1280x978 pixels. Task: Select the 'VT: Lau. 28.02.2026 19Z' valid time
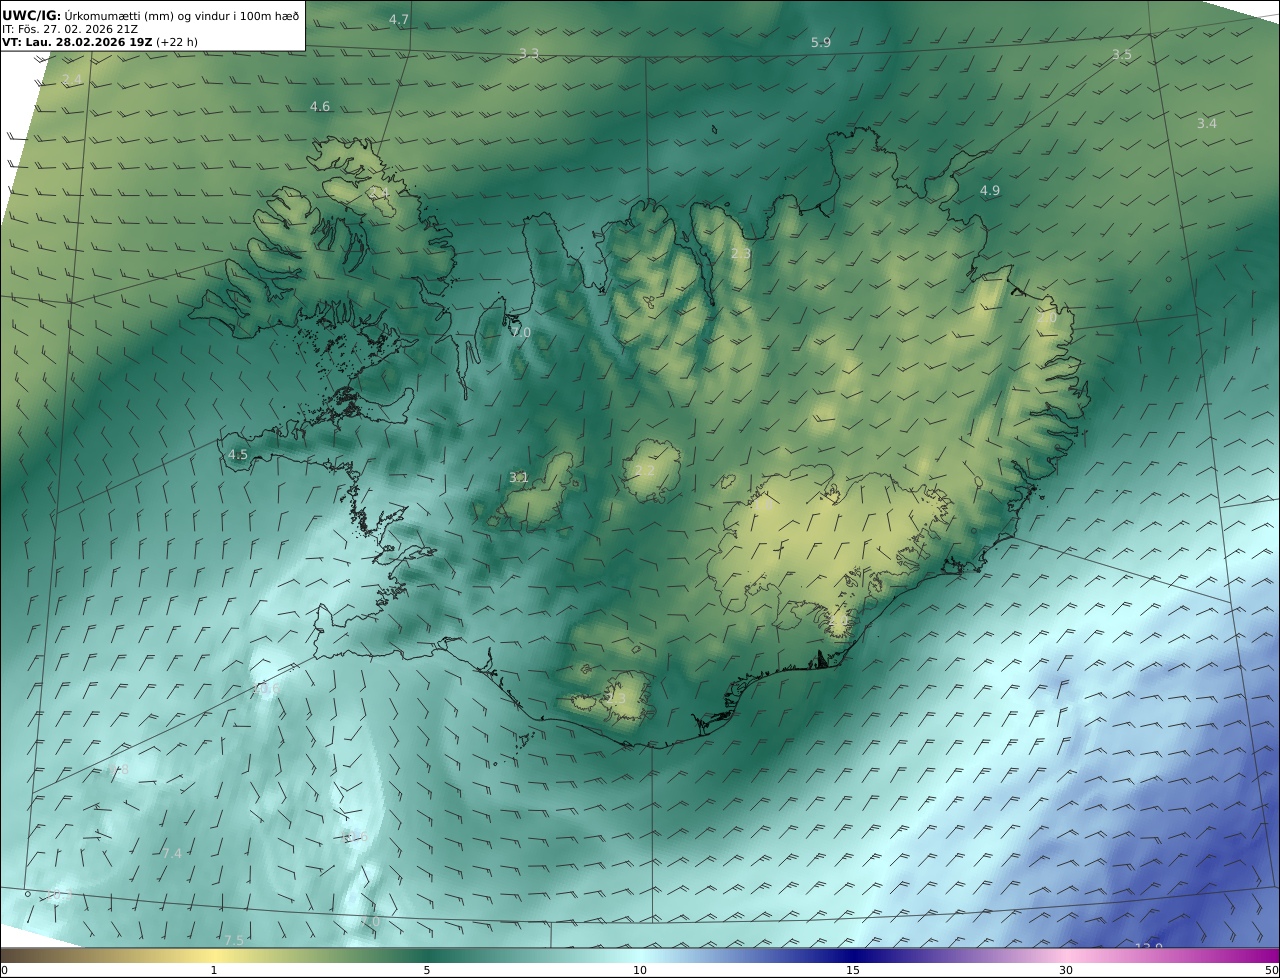point(77,42)
